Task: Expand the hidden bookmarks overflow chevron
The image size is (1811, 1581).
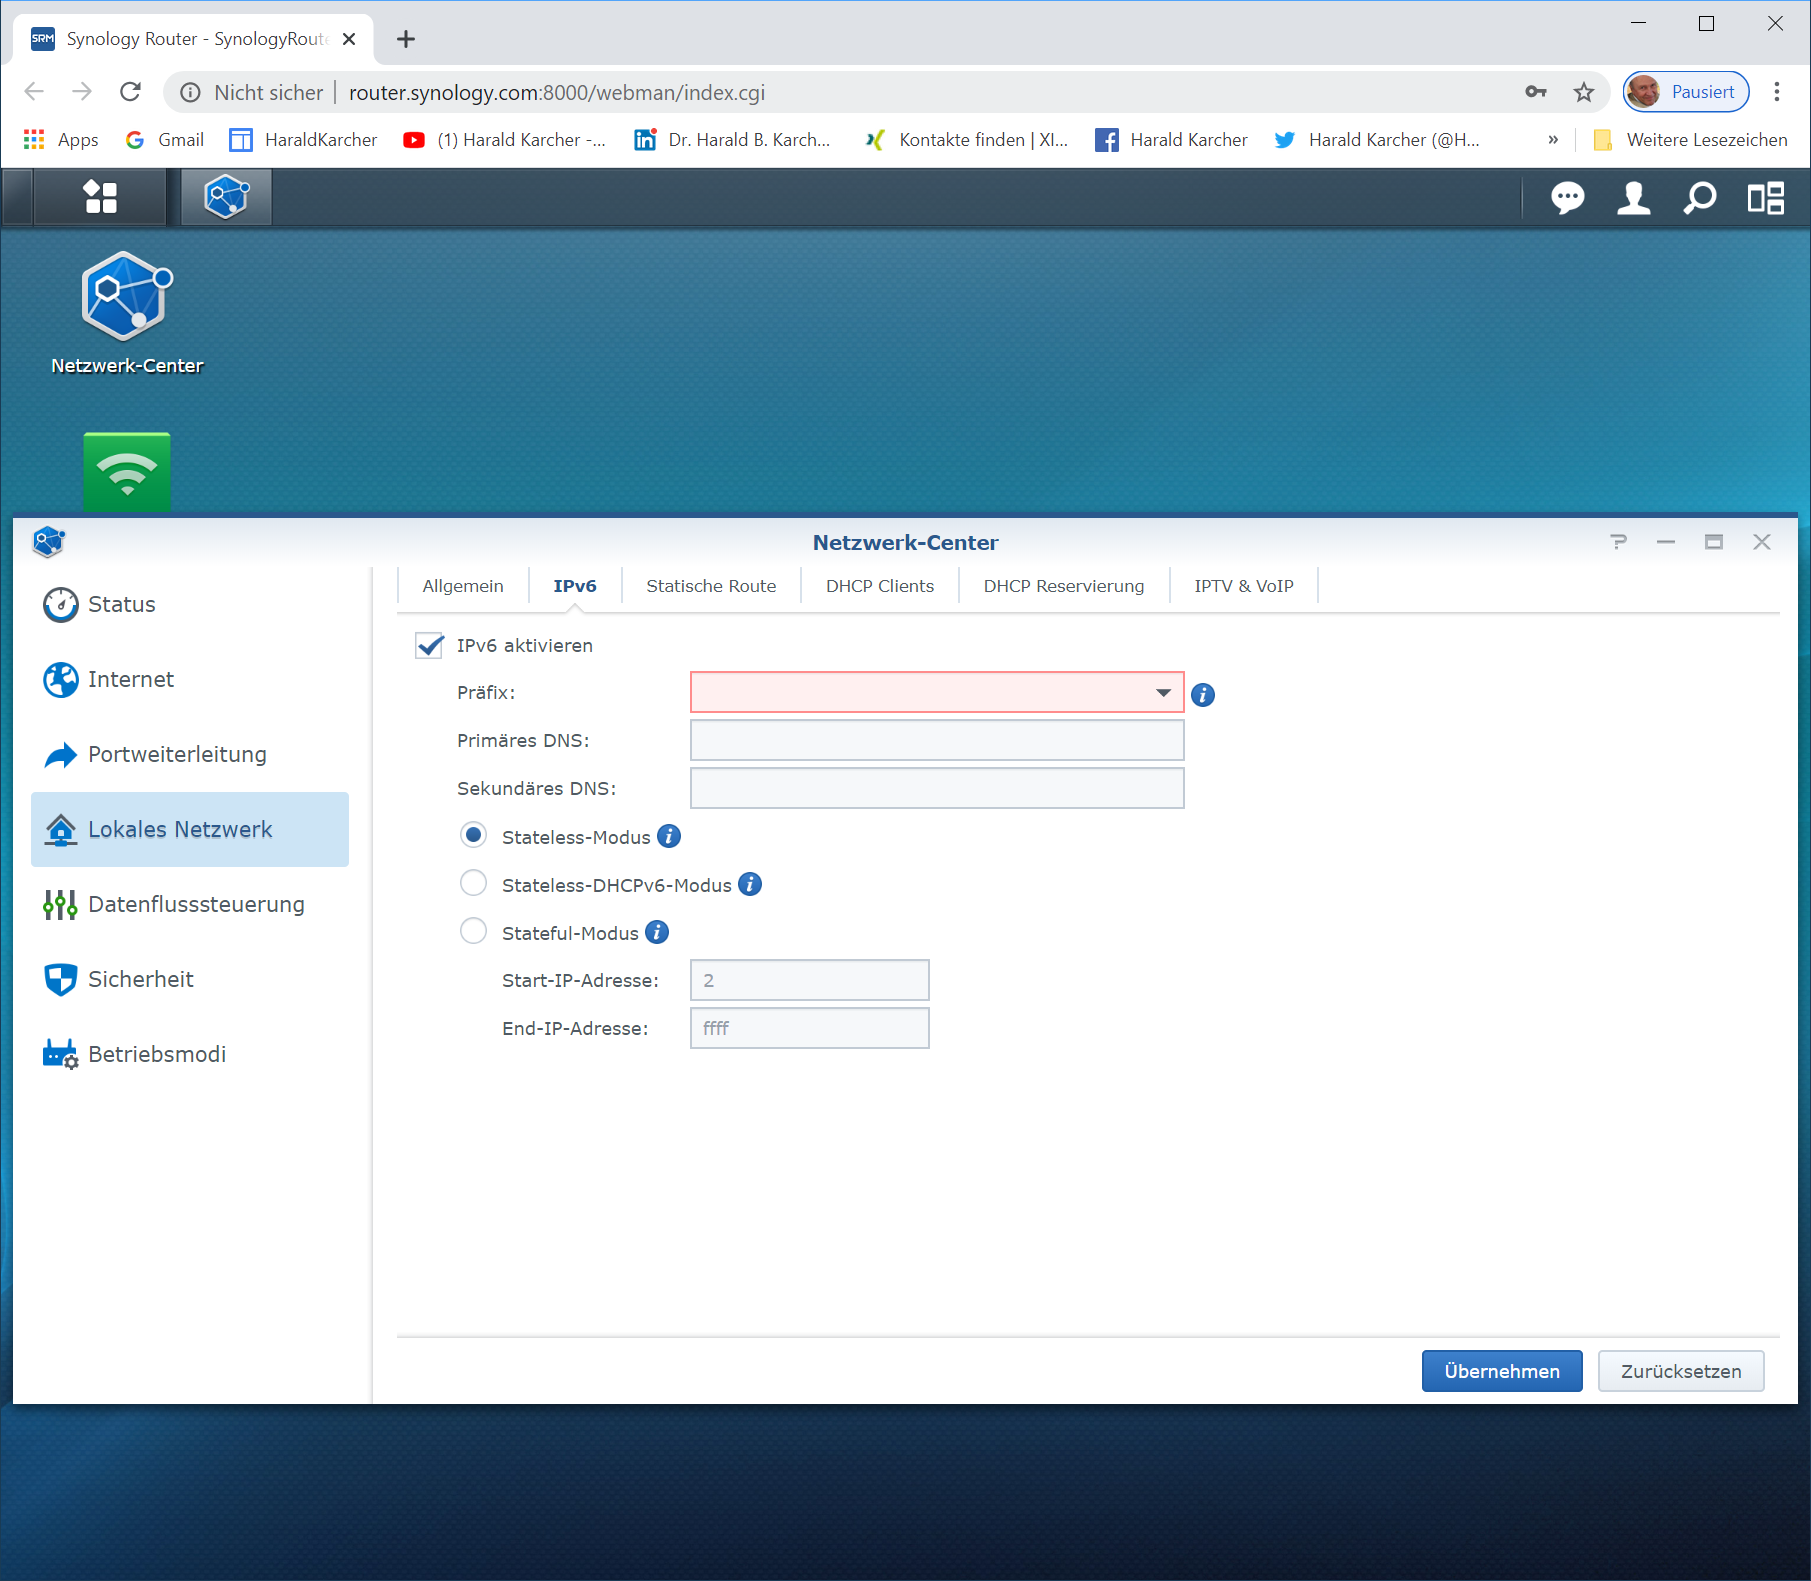Action: coord(1552,140)
